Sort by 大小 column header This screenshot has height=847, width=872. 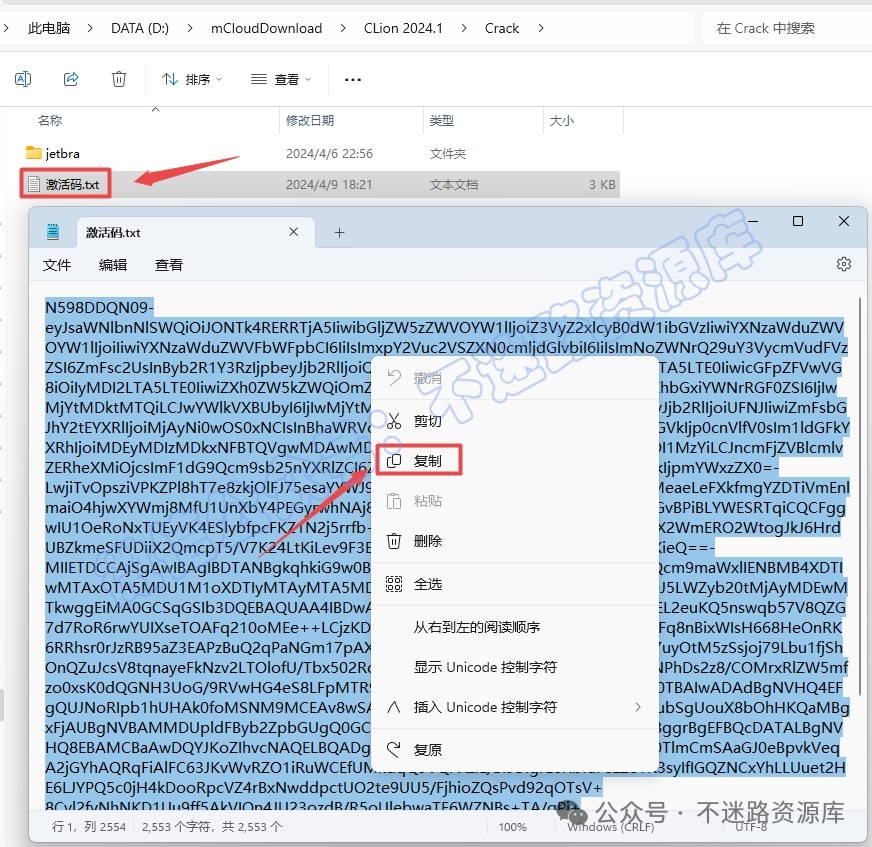tap(562, 120)
